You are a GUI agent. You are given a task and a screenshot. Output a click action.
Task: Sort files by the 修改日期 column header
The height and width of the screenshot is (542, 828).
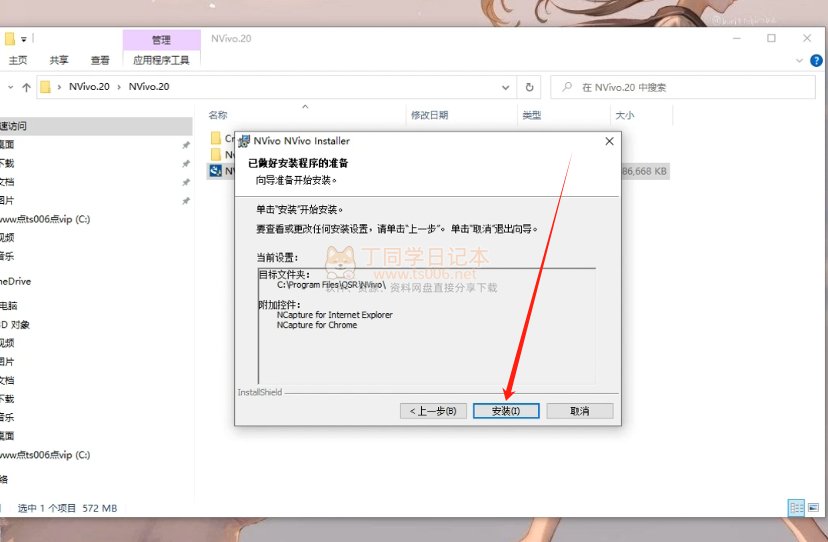point(429,116)
